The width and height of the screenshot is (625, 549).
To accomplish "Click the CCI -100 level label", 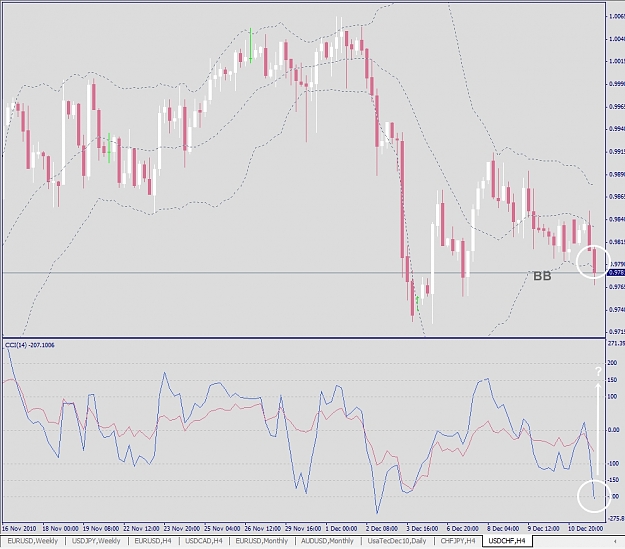I will pos(613,463).
